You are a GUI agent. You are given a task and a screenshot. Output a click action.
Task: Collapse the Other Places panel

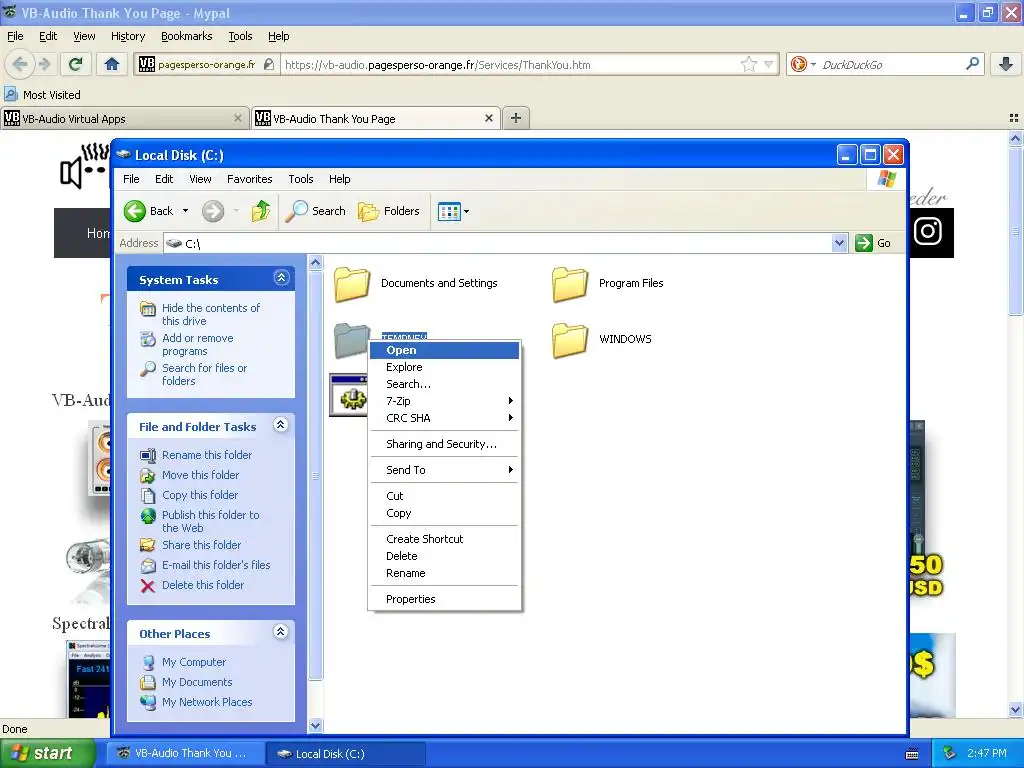(x=281, y=632)
